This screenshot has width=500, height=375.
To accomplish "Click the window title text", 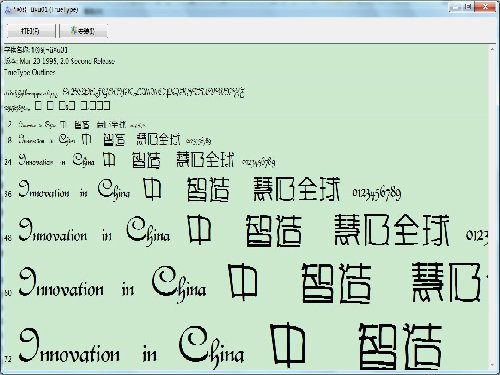I will pos(46,10).
